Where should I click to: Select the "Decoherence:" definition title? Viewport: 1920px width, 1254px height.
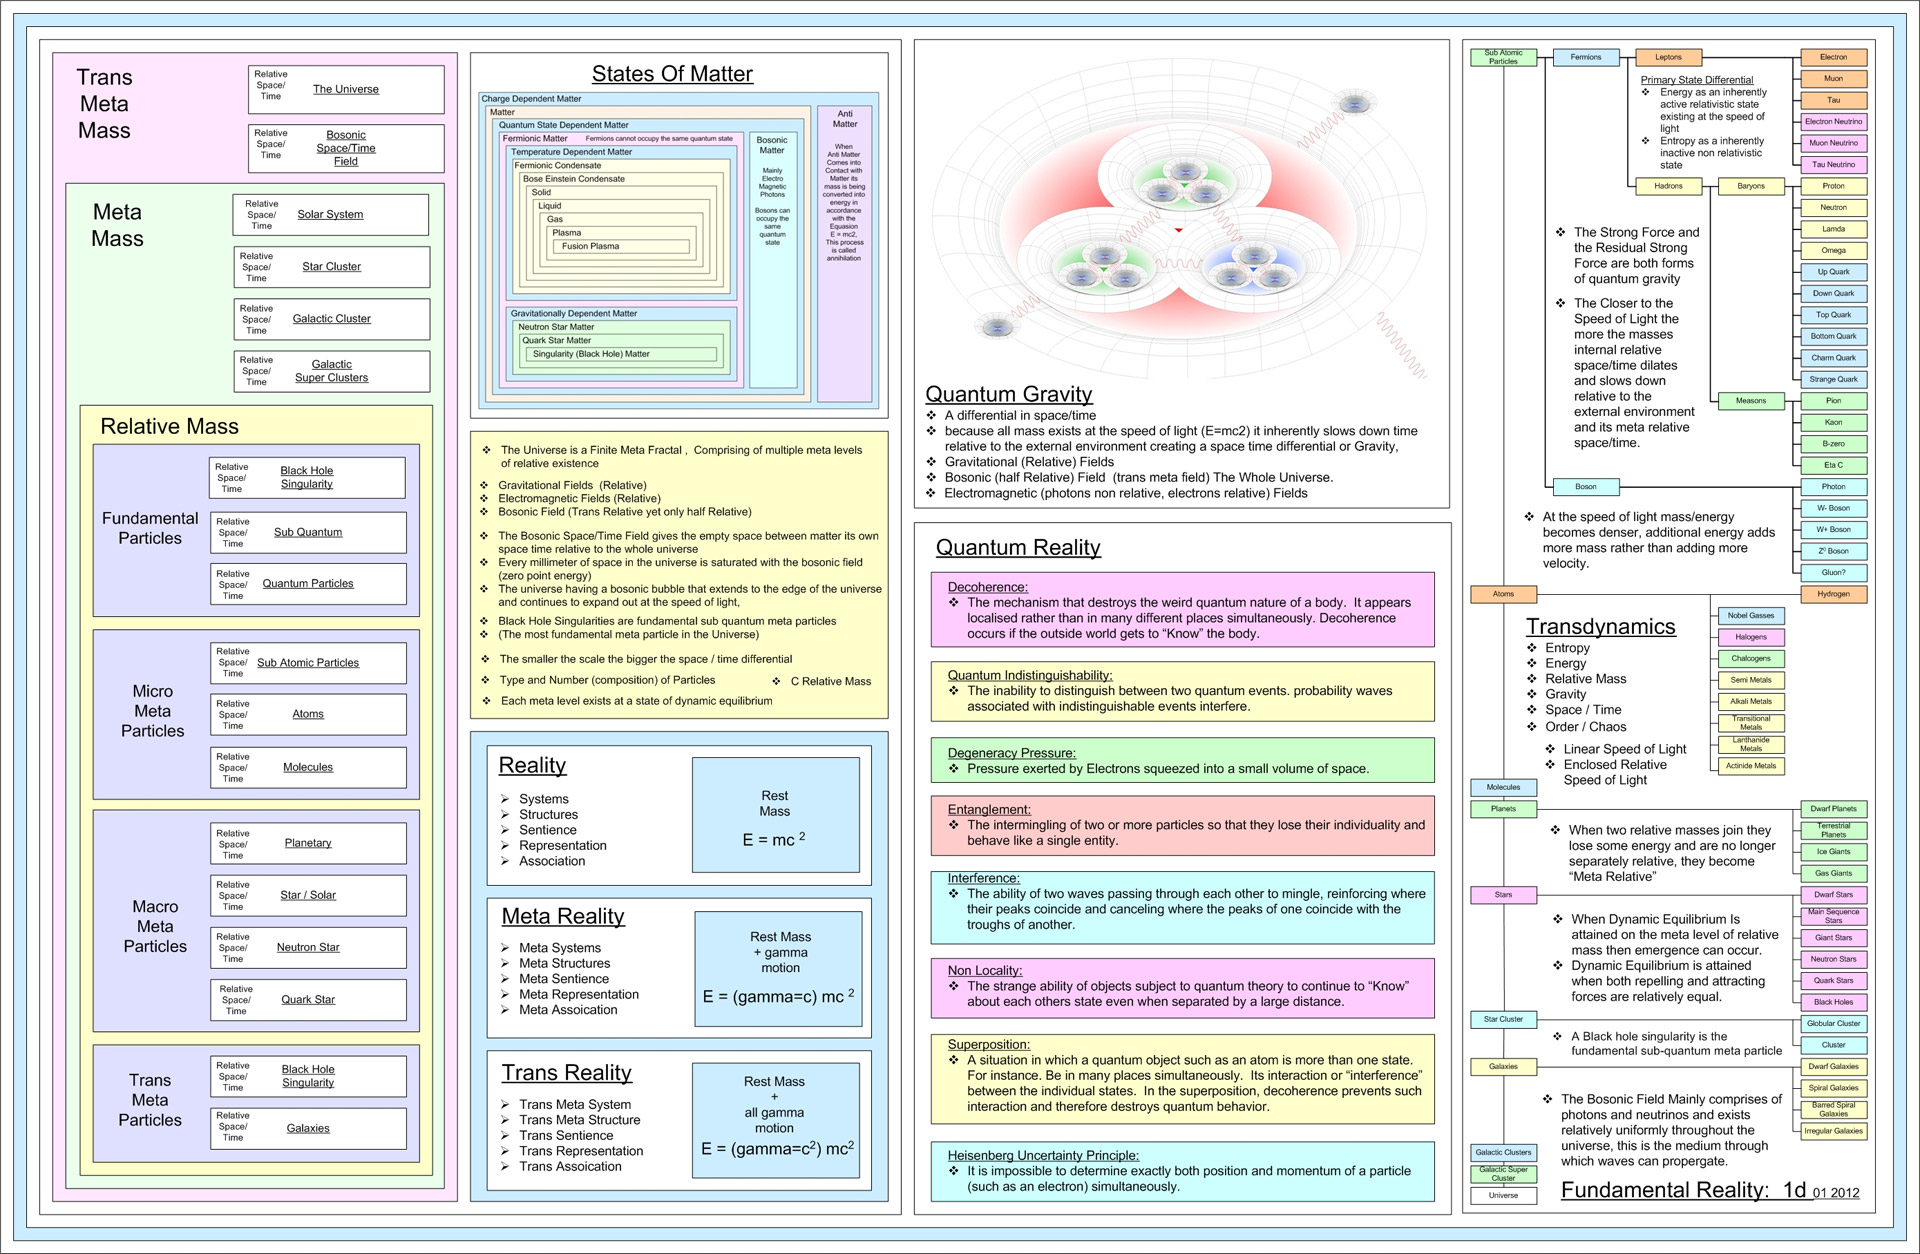pos(987,587)
